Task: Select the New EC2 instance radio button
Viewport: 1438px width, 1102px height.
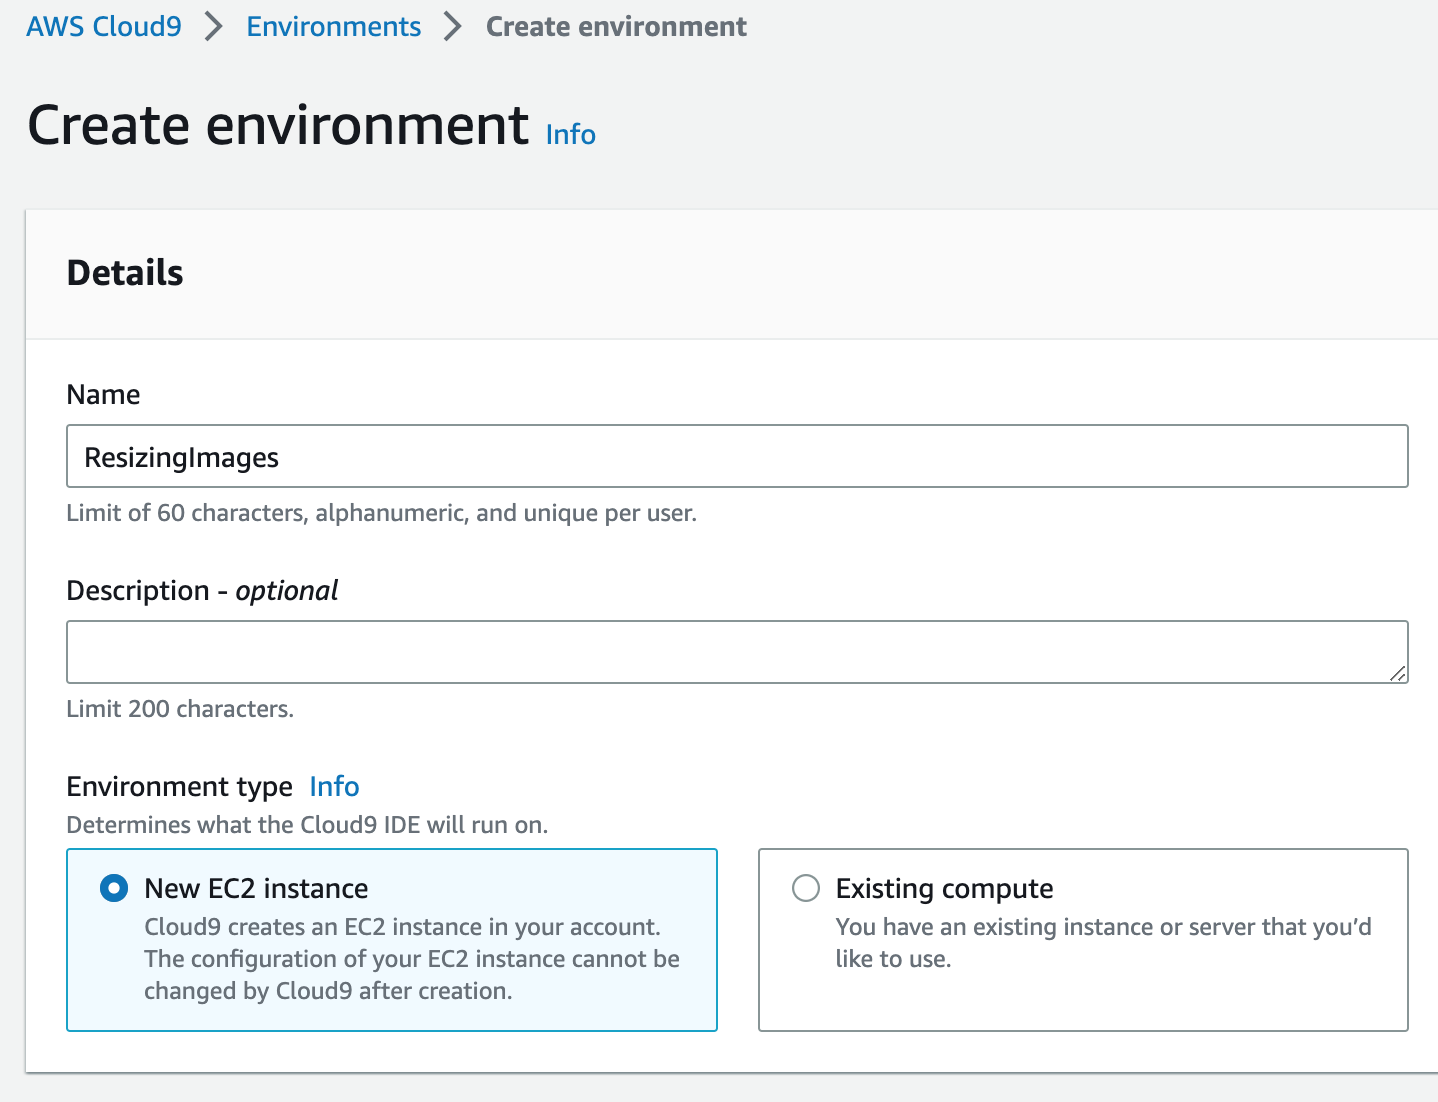Action: coord(114,888)
